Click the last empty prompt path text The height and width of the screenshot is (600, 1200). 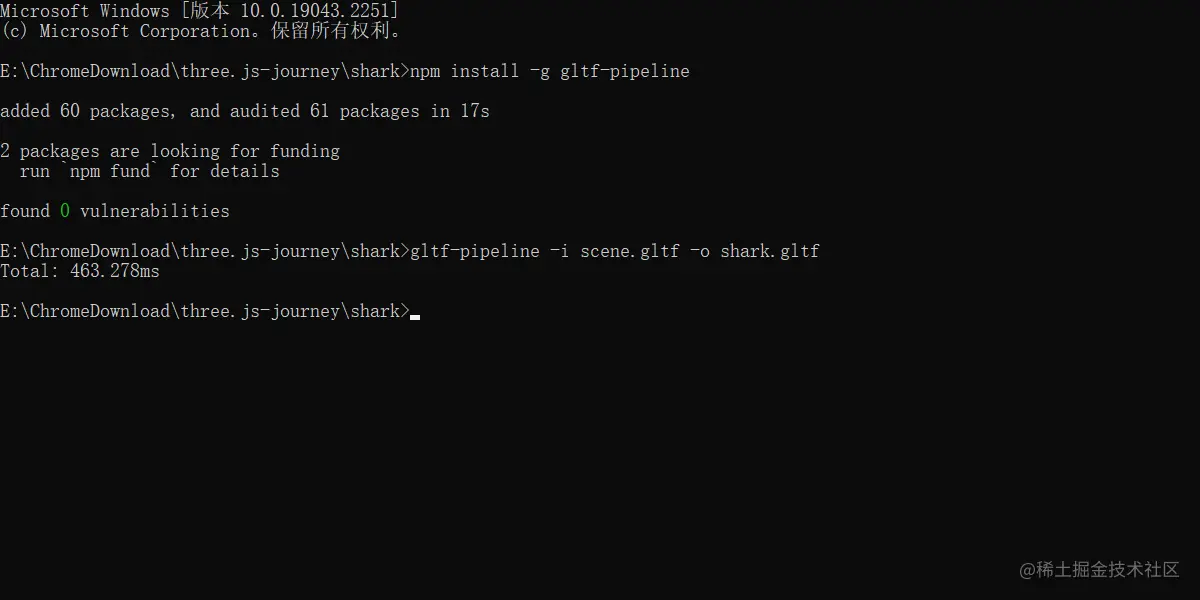click(x=205, y=311)
